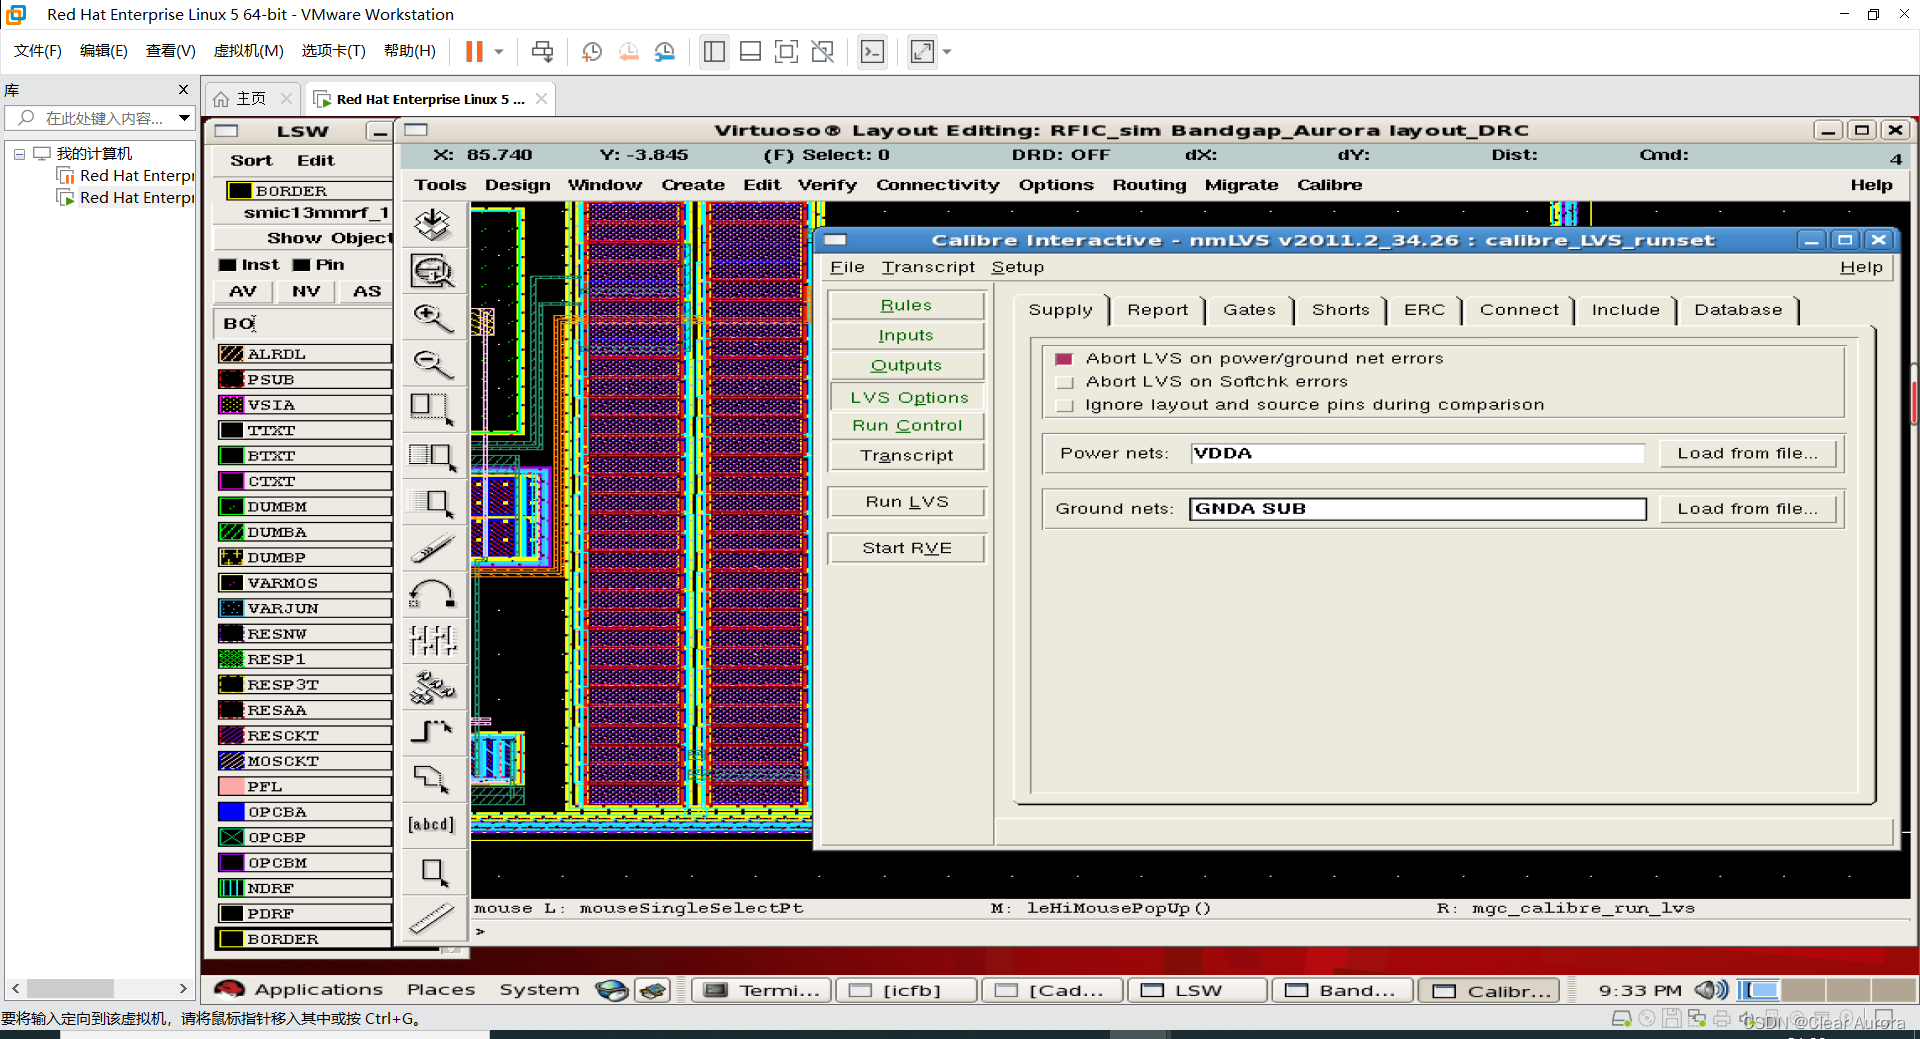Select the Create Path tool icon
1920x1039 pixels.
[433, 732]
